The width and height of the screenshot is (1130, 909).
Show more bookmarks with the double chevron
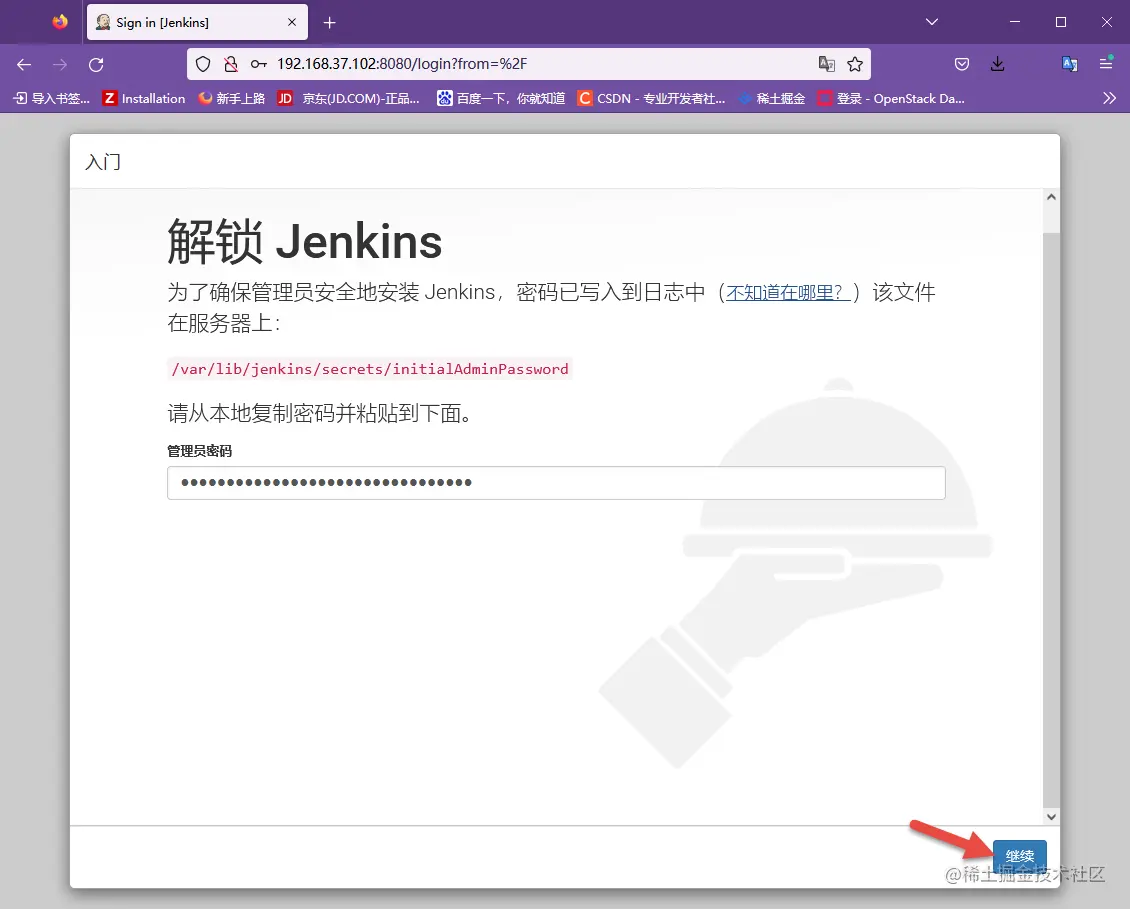(1109, 98)
